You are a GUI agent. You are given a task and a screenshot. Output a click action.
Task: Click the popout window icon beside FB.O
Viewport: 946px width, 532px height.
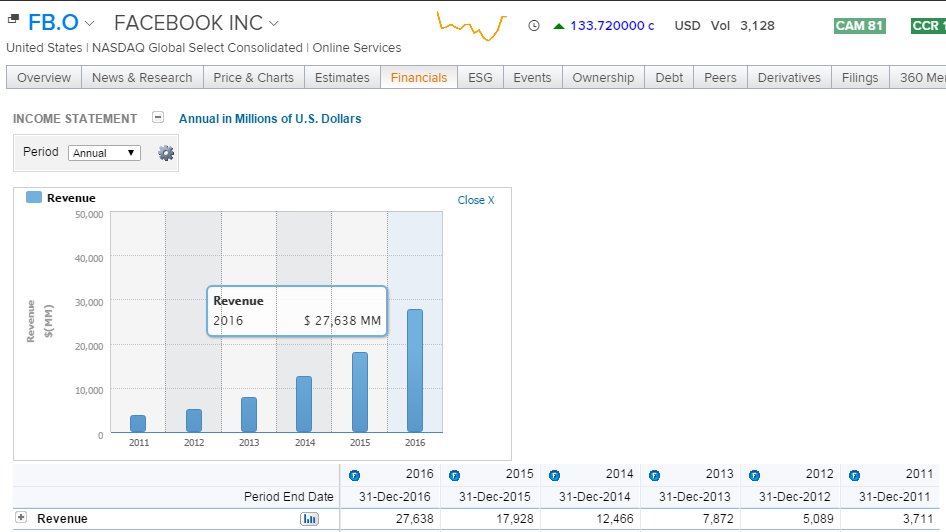13,19
